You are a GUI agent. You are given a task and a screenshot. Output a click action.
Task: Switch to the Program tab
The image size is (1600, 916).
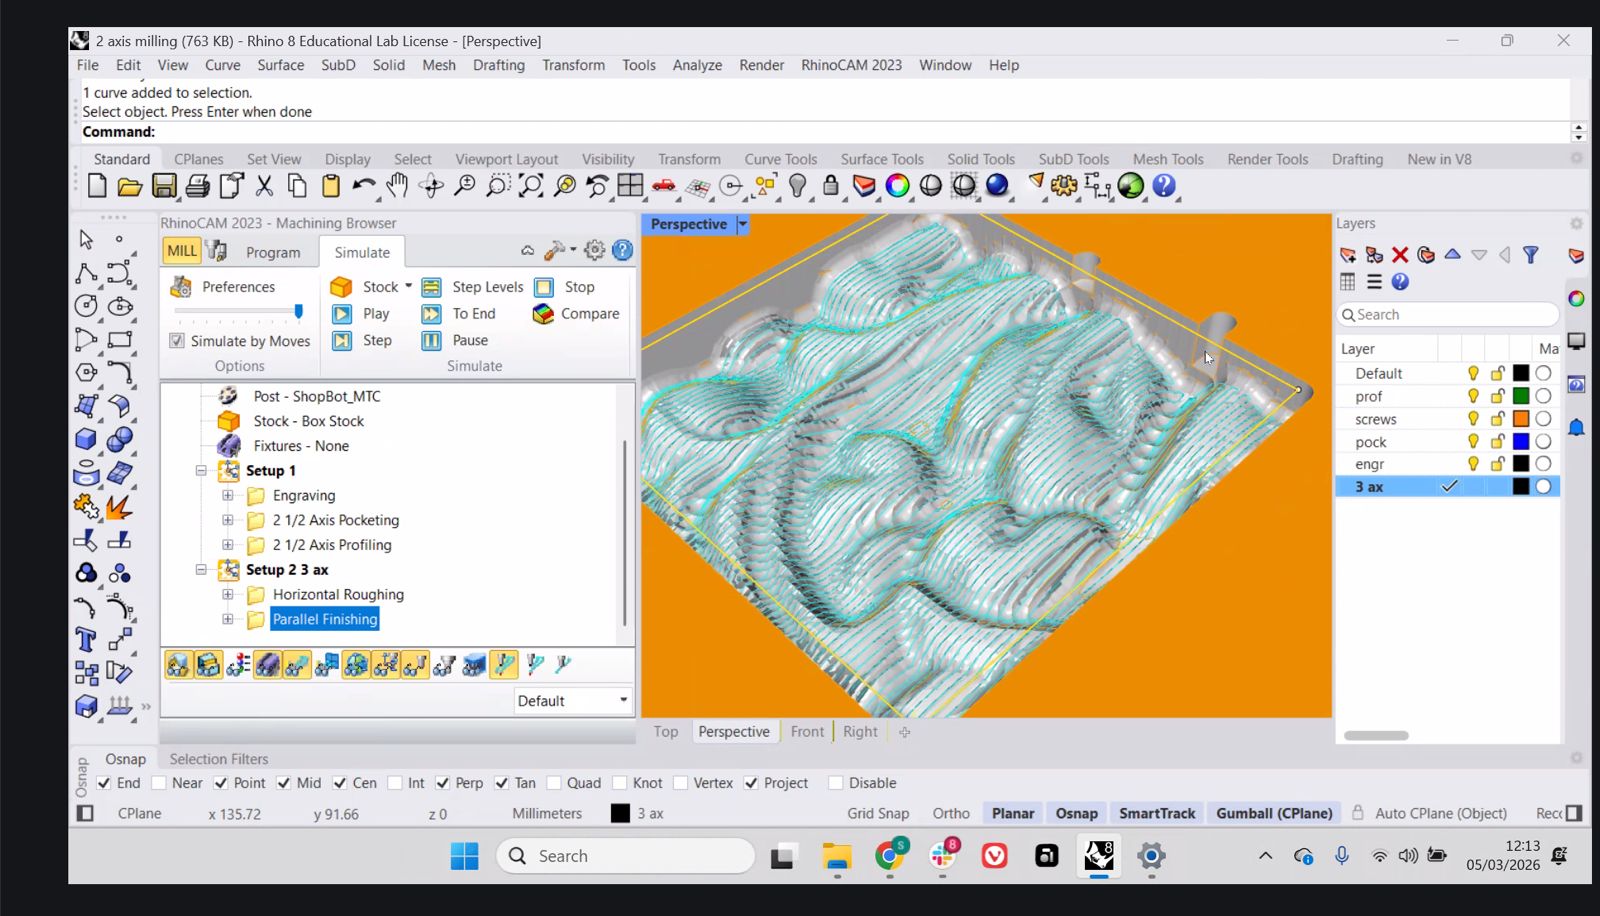pyautogui.click(x=273, y=253)
